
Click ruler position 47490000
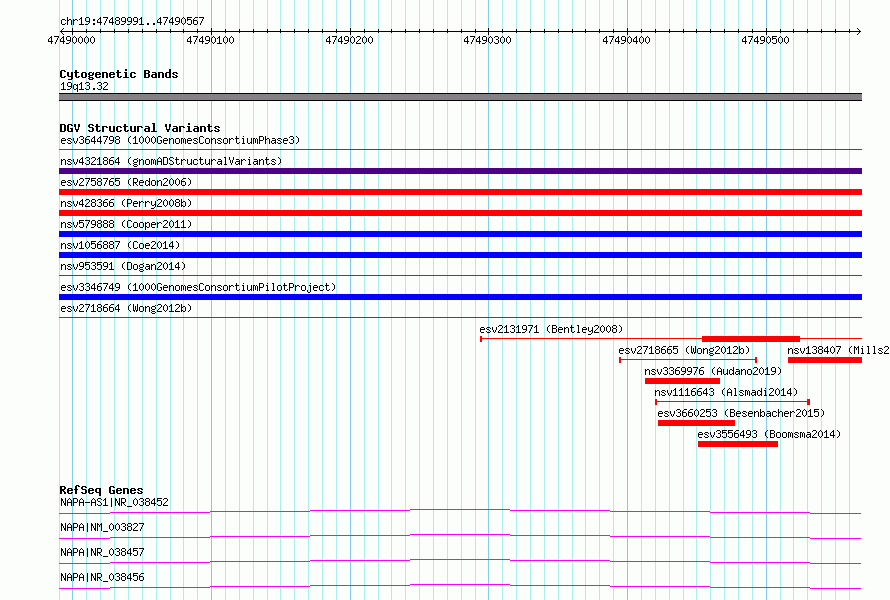[x=72, y=40]
